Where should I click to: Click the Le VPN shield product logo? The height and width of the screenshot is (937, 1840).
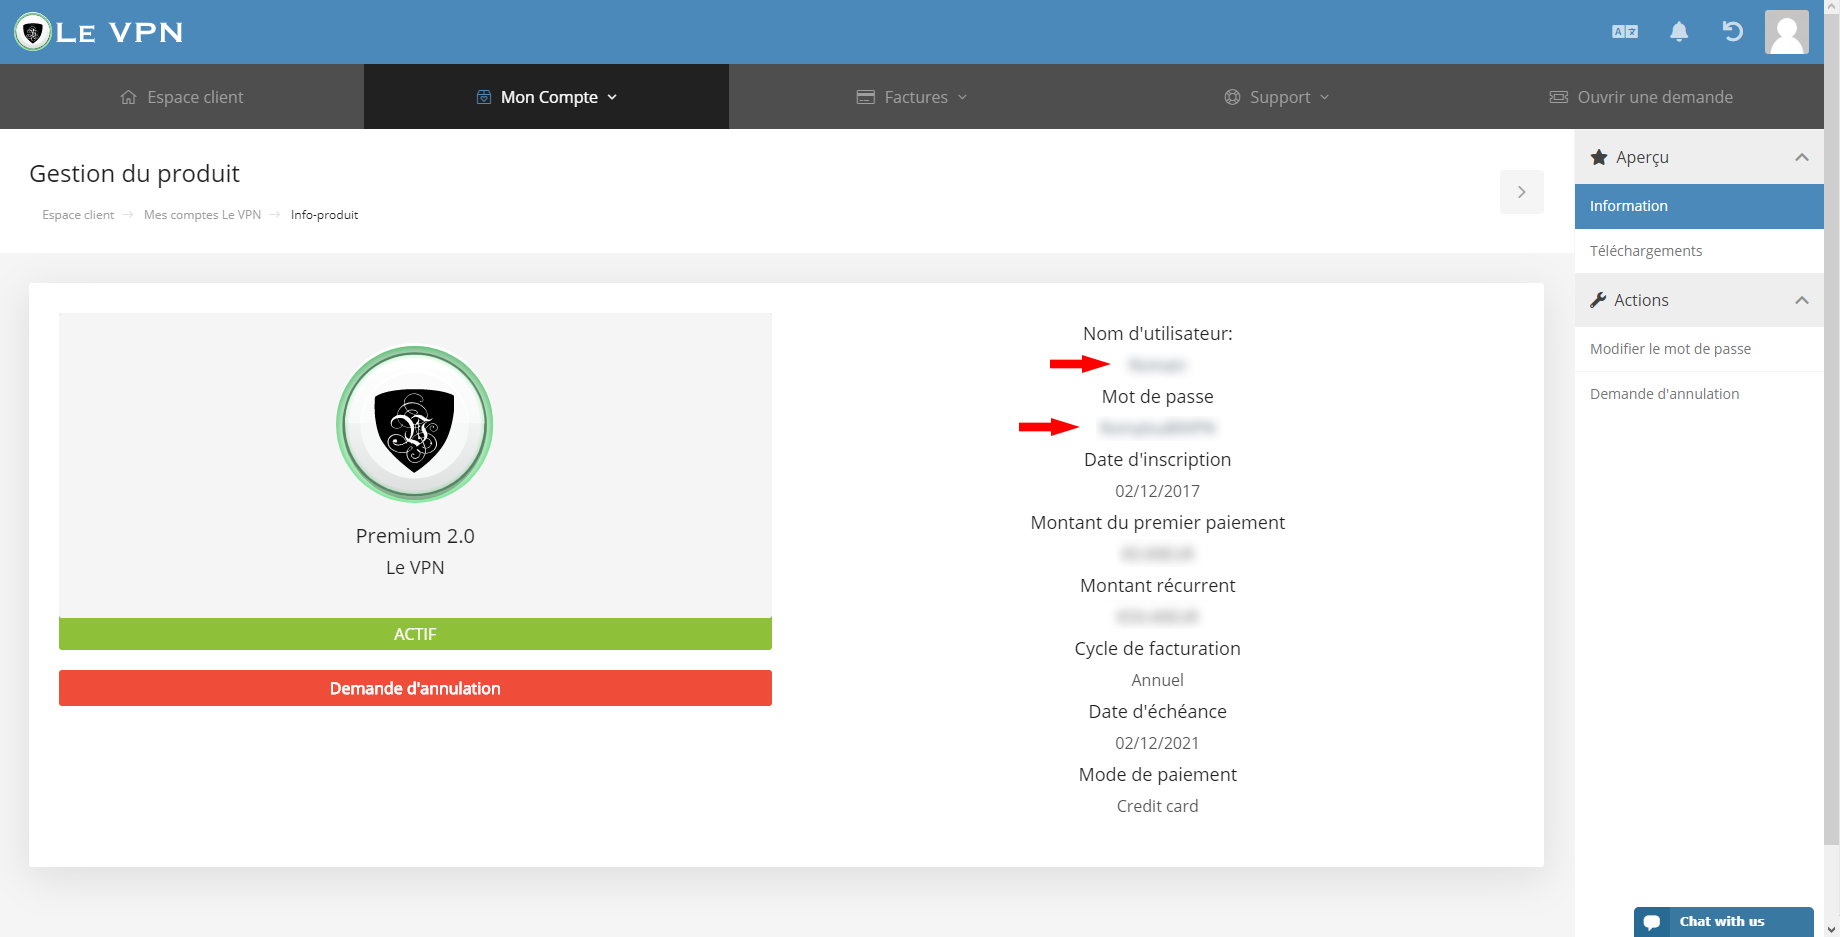point(414,424)
